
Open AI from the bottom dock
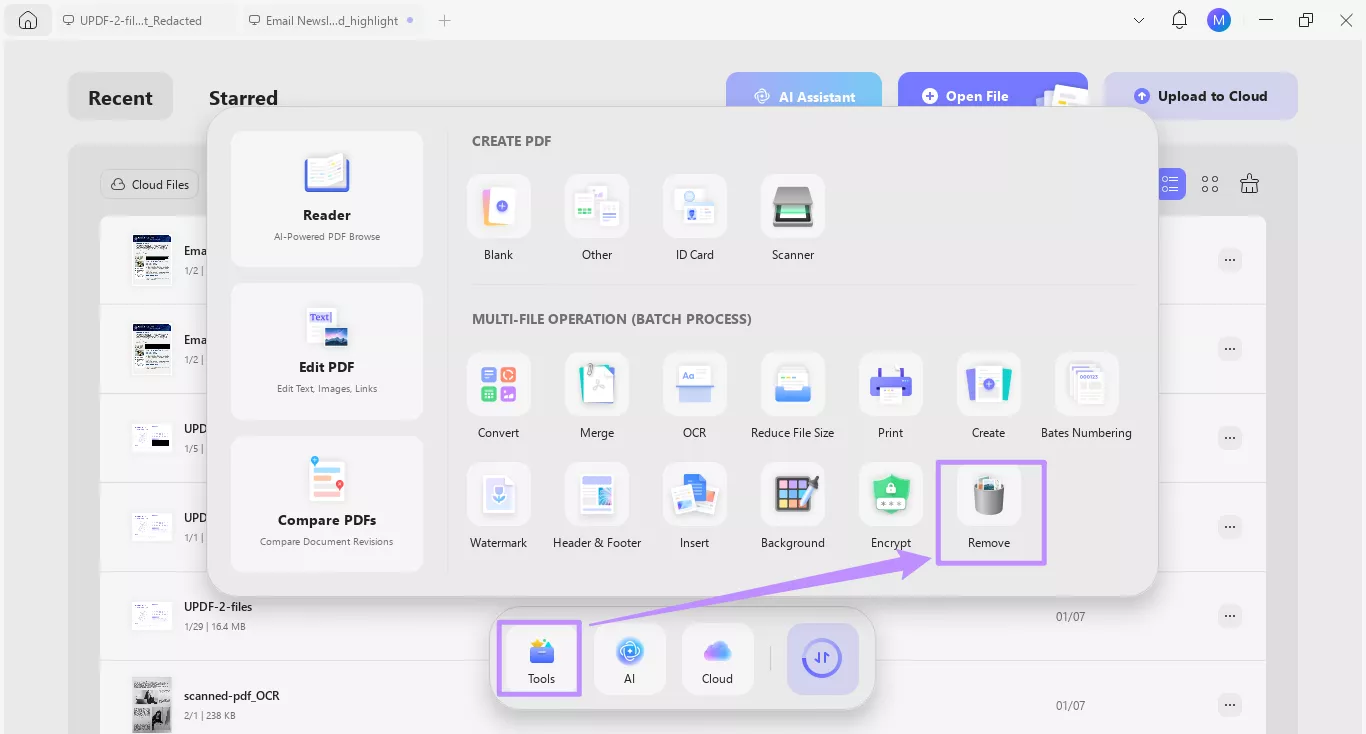630,659
